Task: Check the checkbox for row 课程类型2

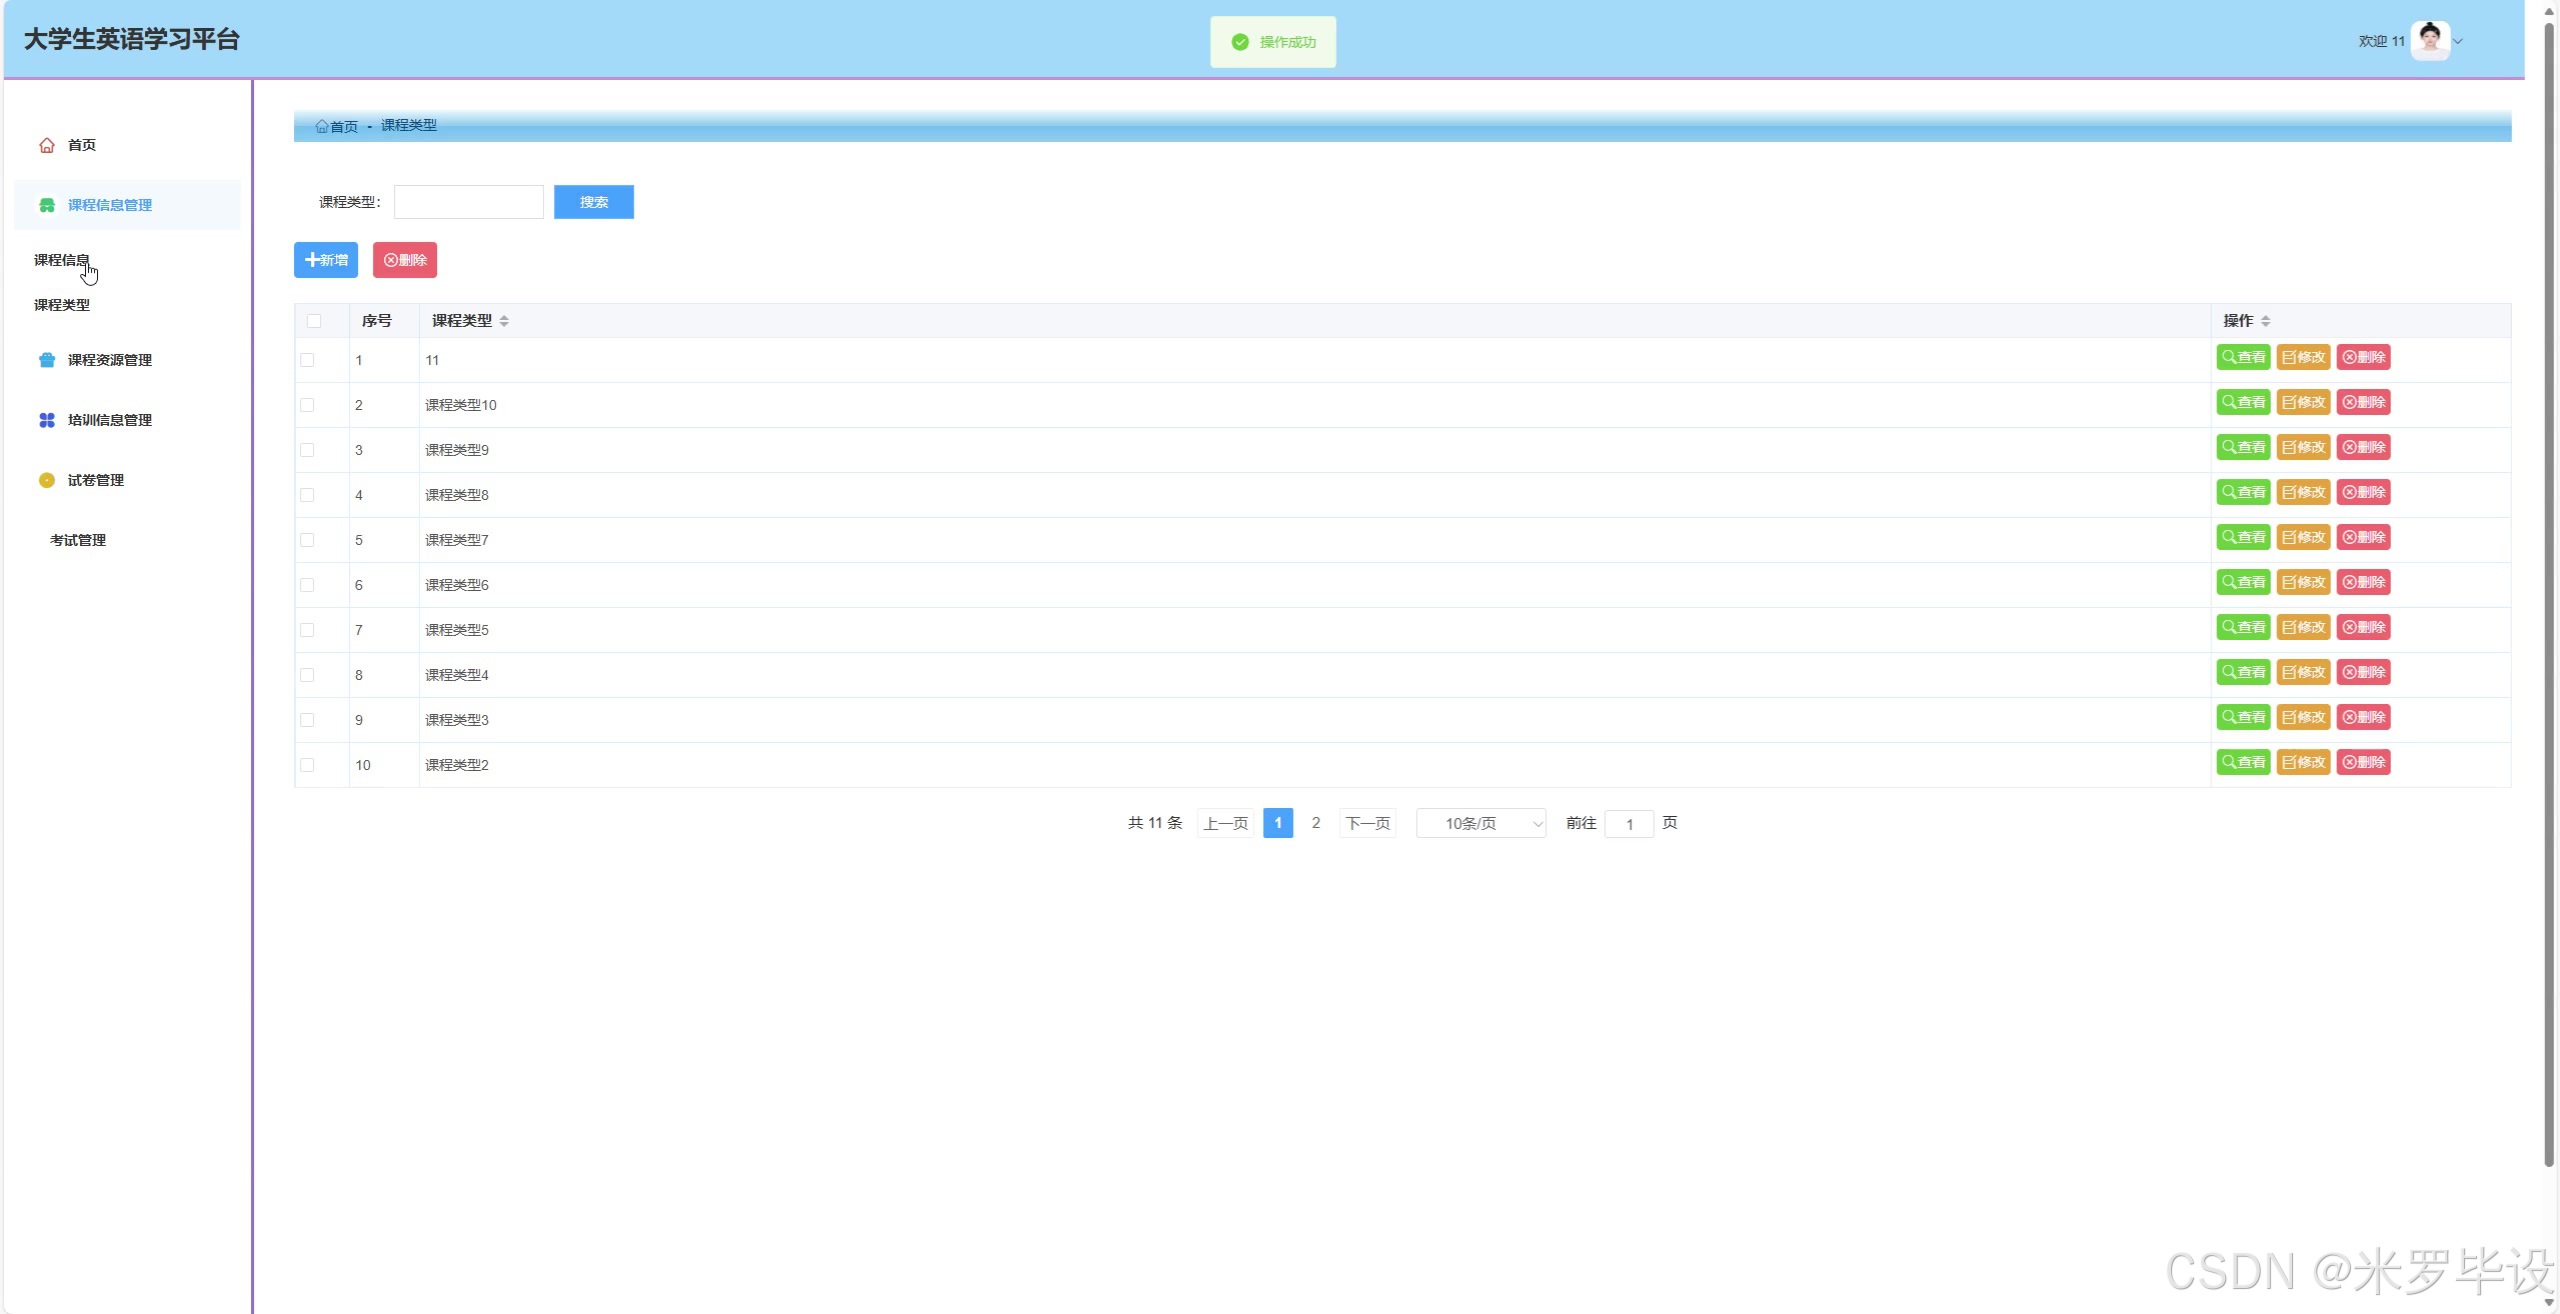Action: [307, 765]
